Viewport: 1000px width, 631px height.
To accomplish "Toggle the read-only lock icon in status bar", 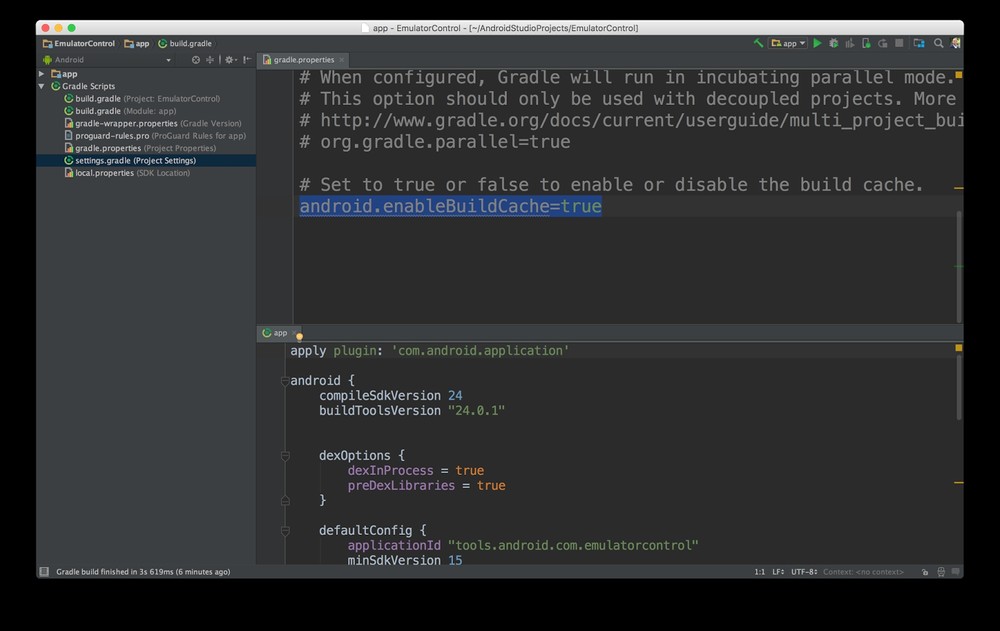I will point(923,572).
